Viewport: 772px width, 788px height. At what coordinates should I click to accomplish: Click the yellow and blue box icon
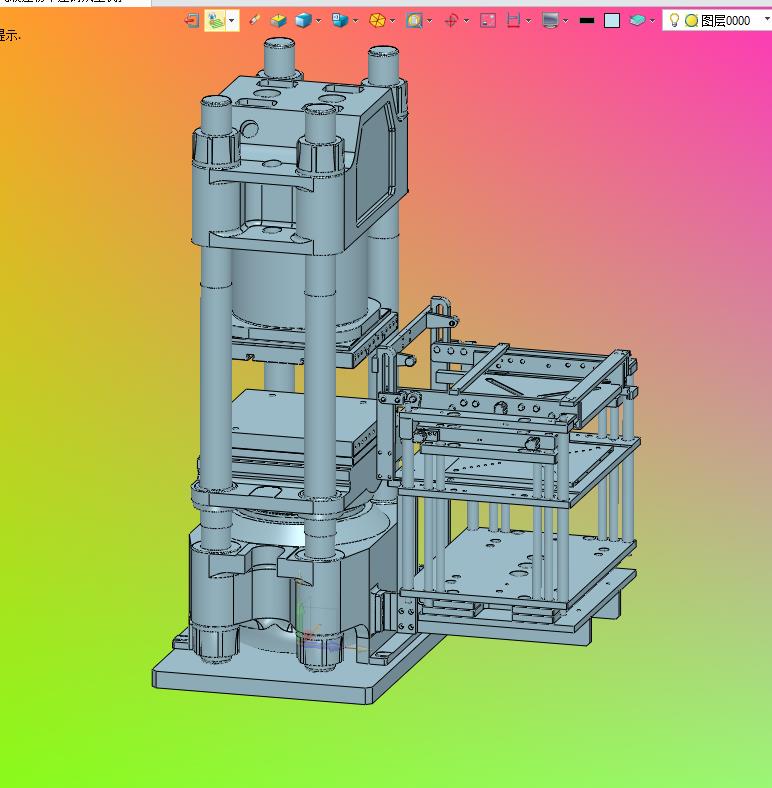(x=278, y=21)
